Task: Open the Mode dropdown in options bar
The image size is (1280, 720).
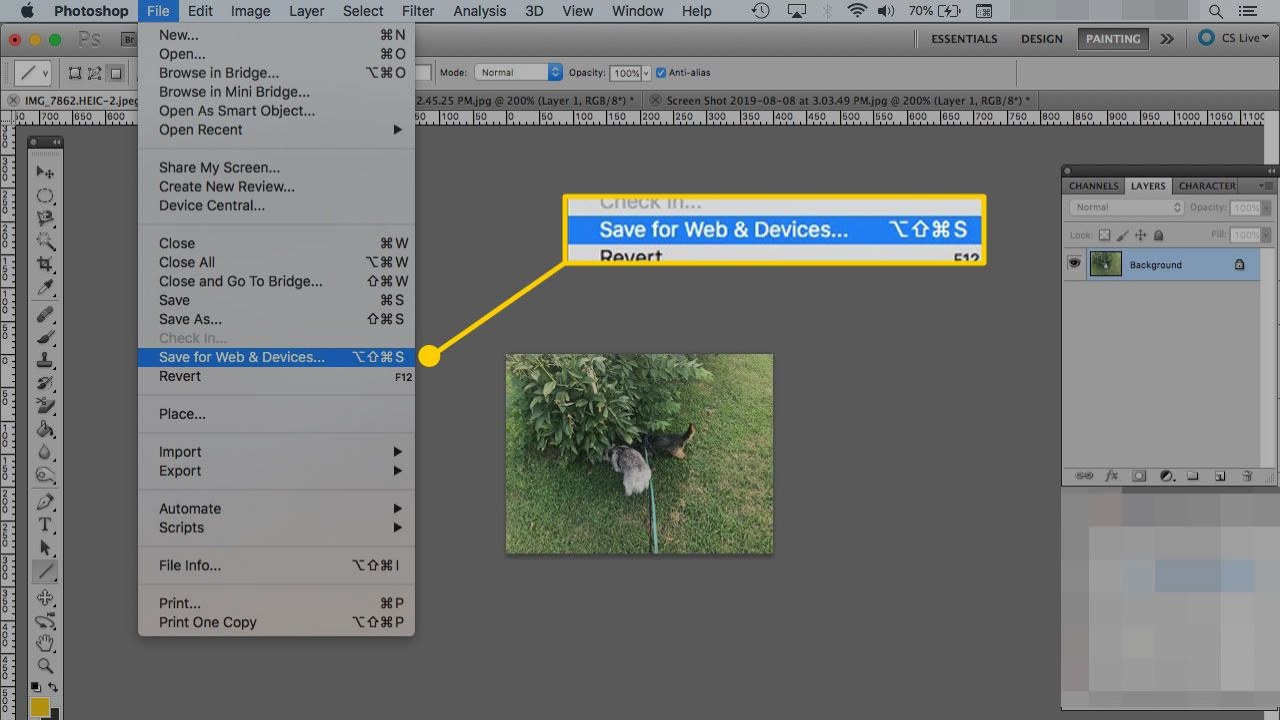Action: (516, 73)
